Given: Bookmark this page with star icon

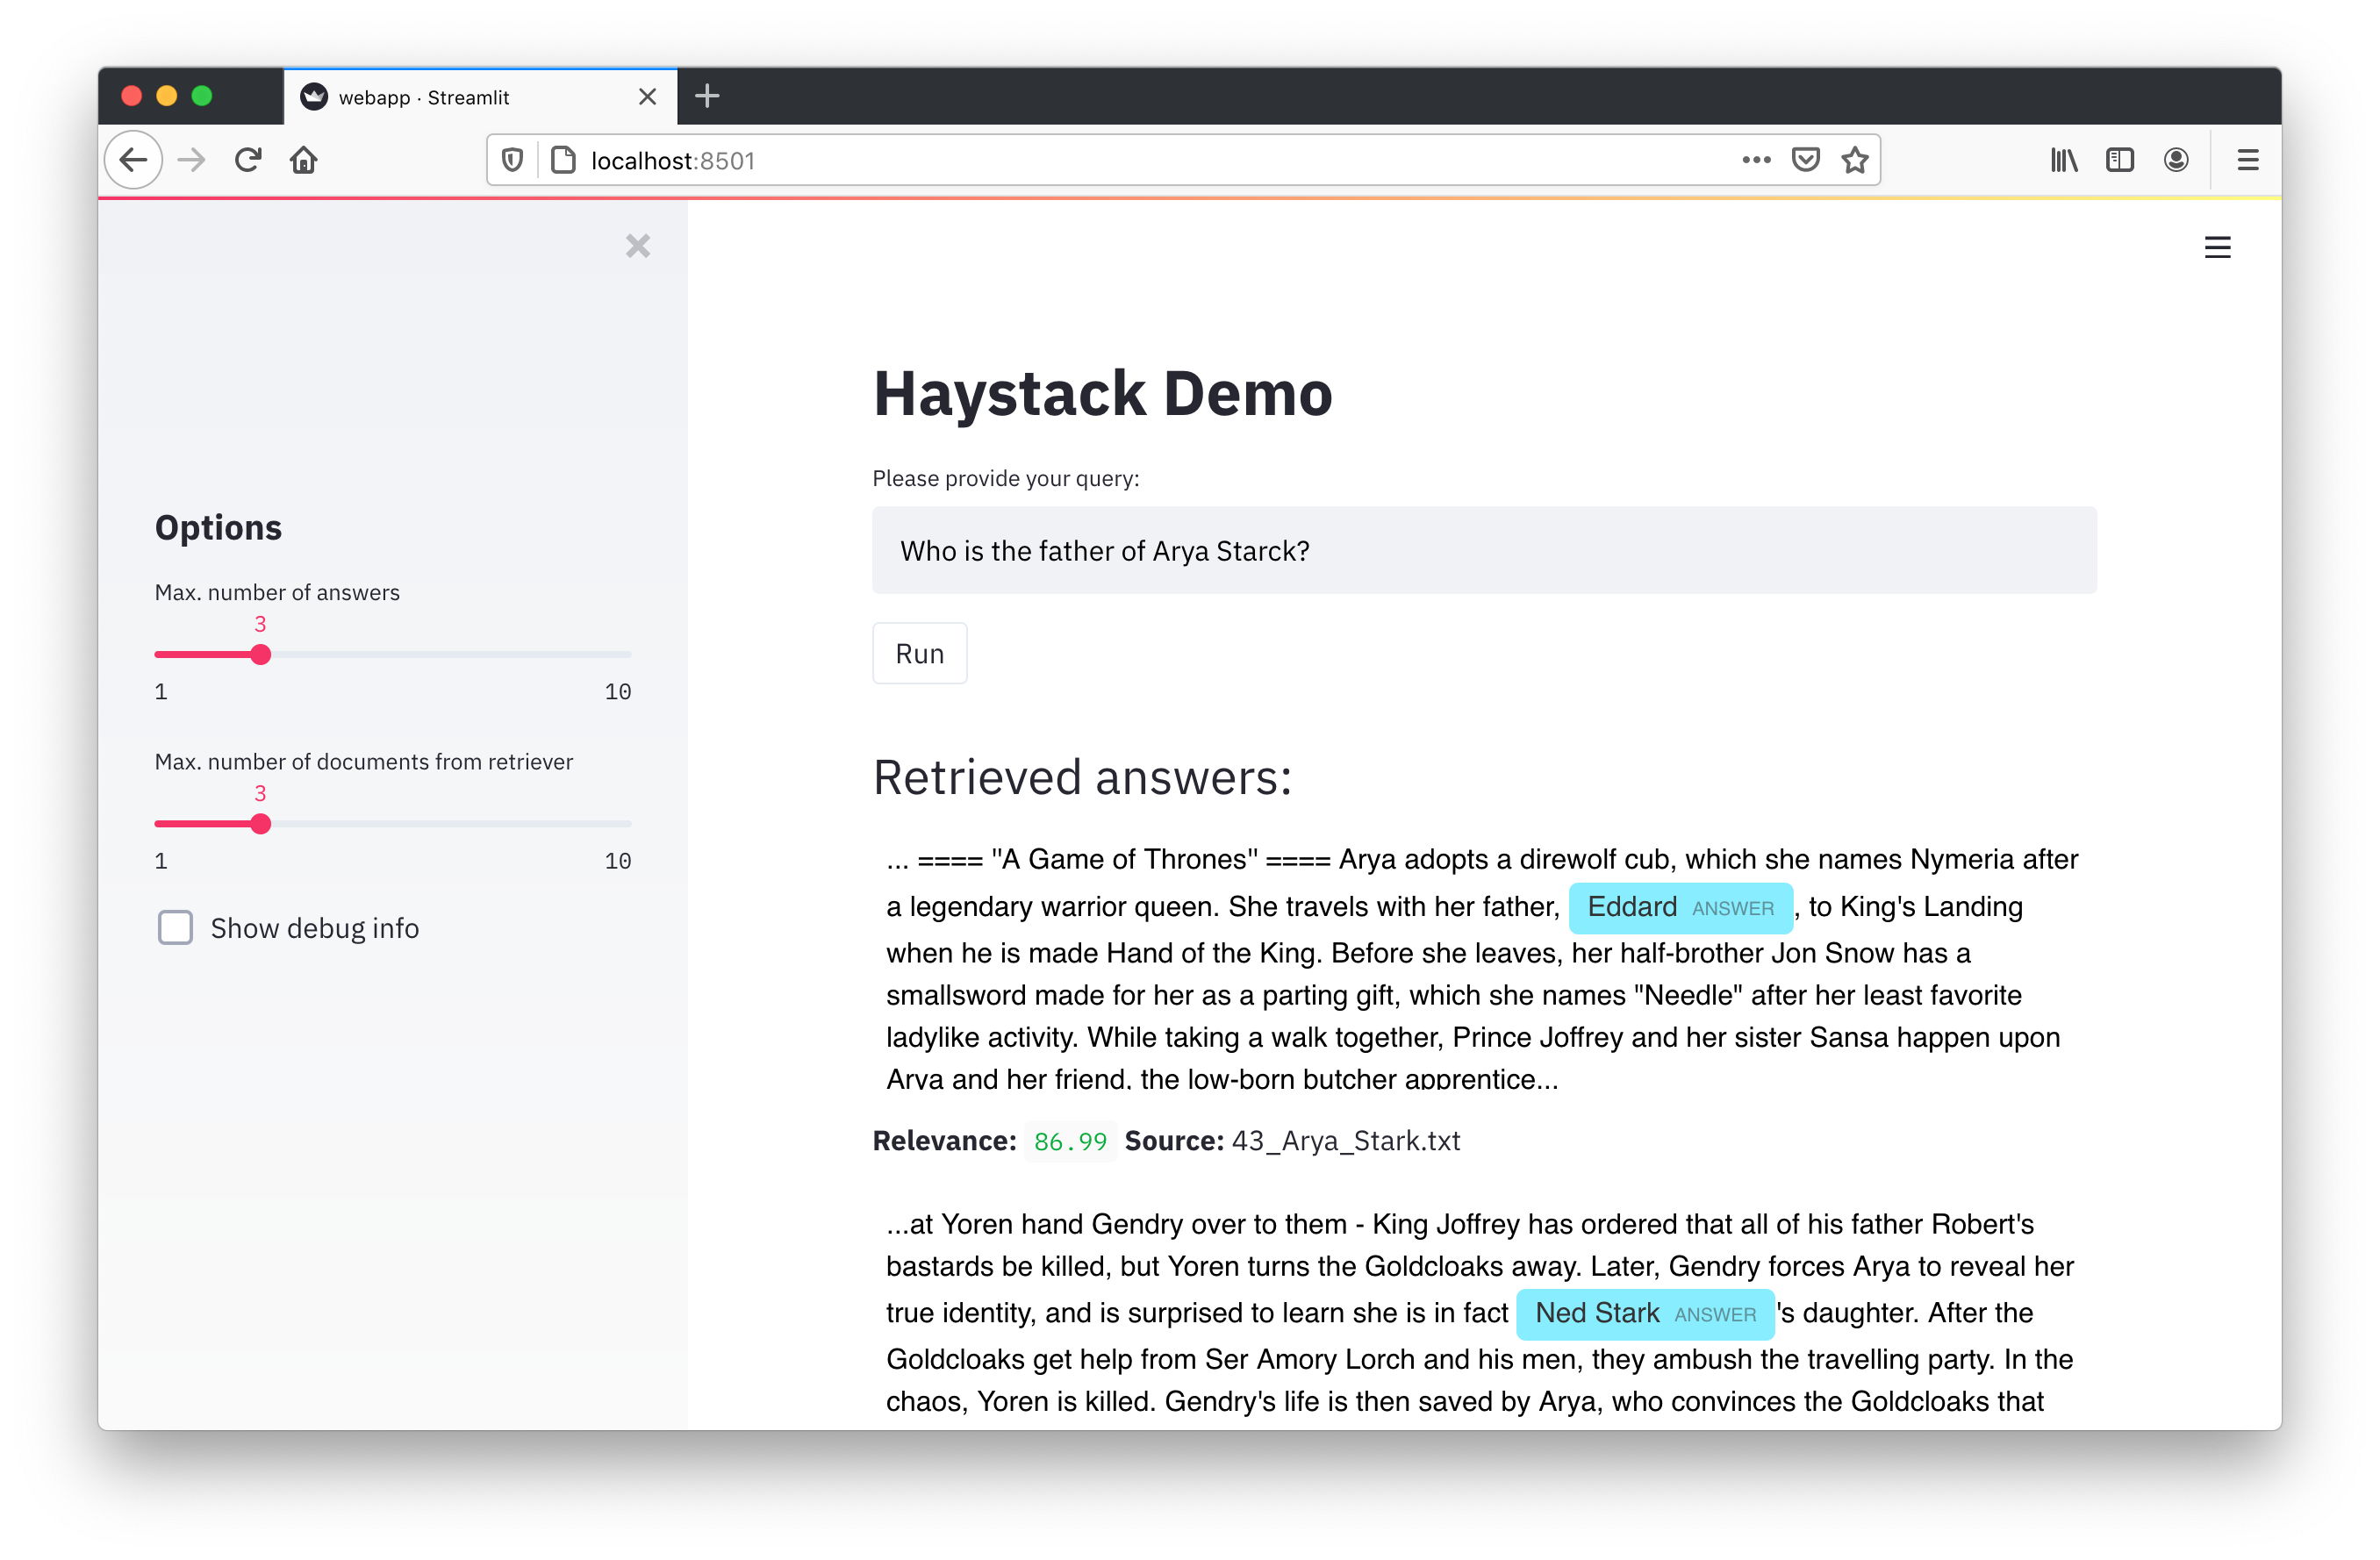Looking at the screenshot, I should (1855, 160).
